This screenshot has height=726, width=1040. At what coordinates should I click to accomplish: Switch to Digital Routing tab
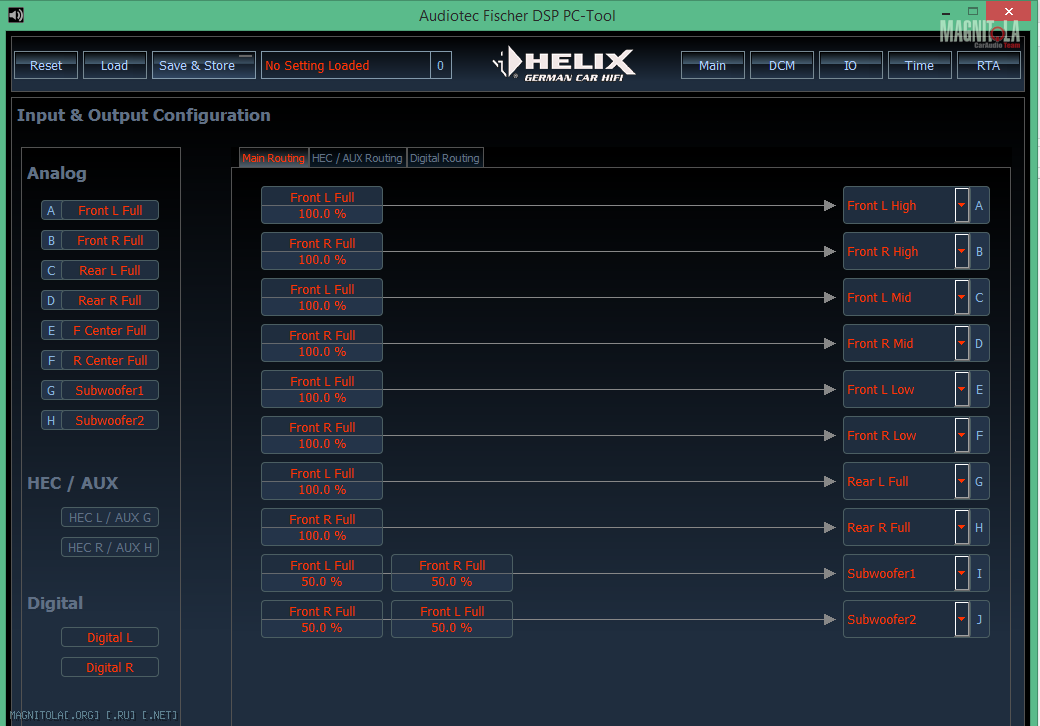pyautogui.click(x=445, y=158)
